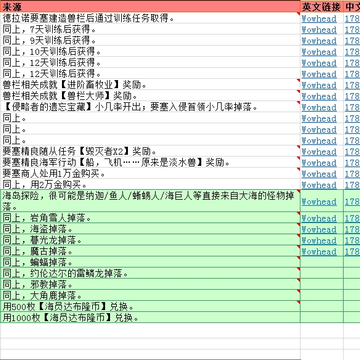Open Wowhead link in 用2万金购买 row
This screenshot has height=360, width=360.
pos(319,184)
